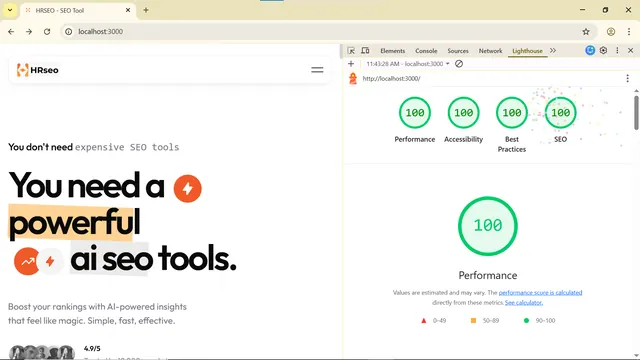
Task: Click the highlighted word 'powerful'
Action: coord(74,223)
